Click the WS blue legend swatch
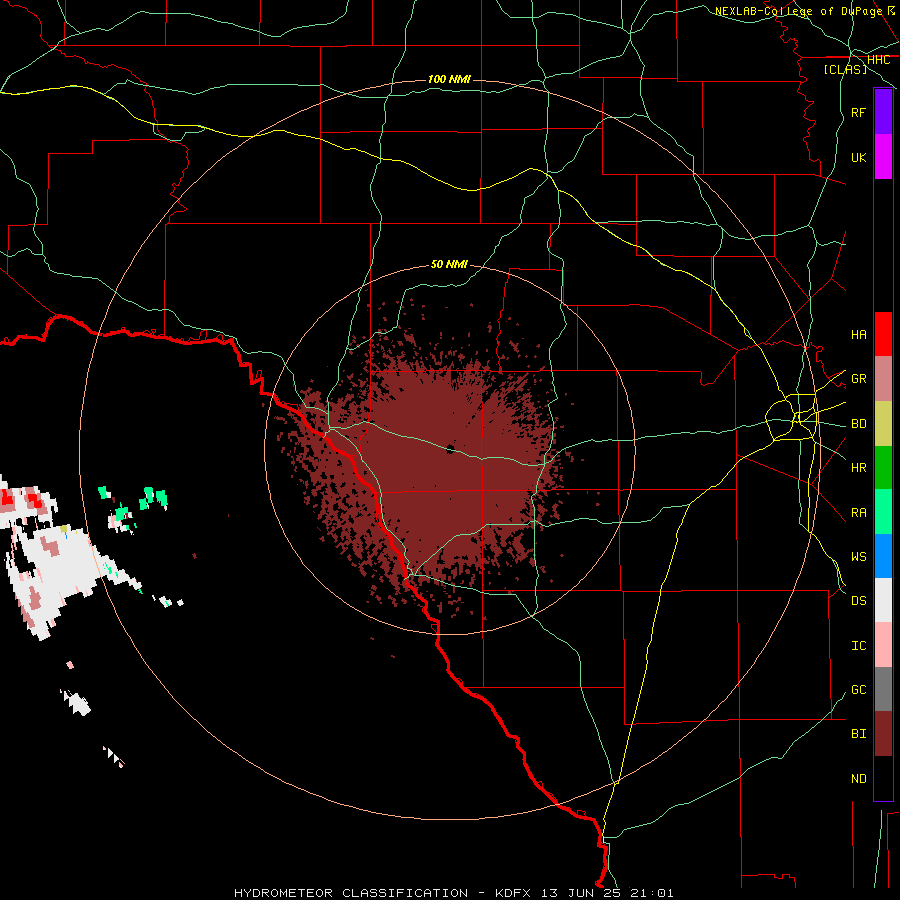Viewport: 900px width, 900px height. click(883, 556)
